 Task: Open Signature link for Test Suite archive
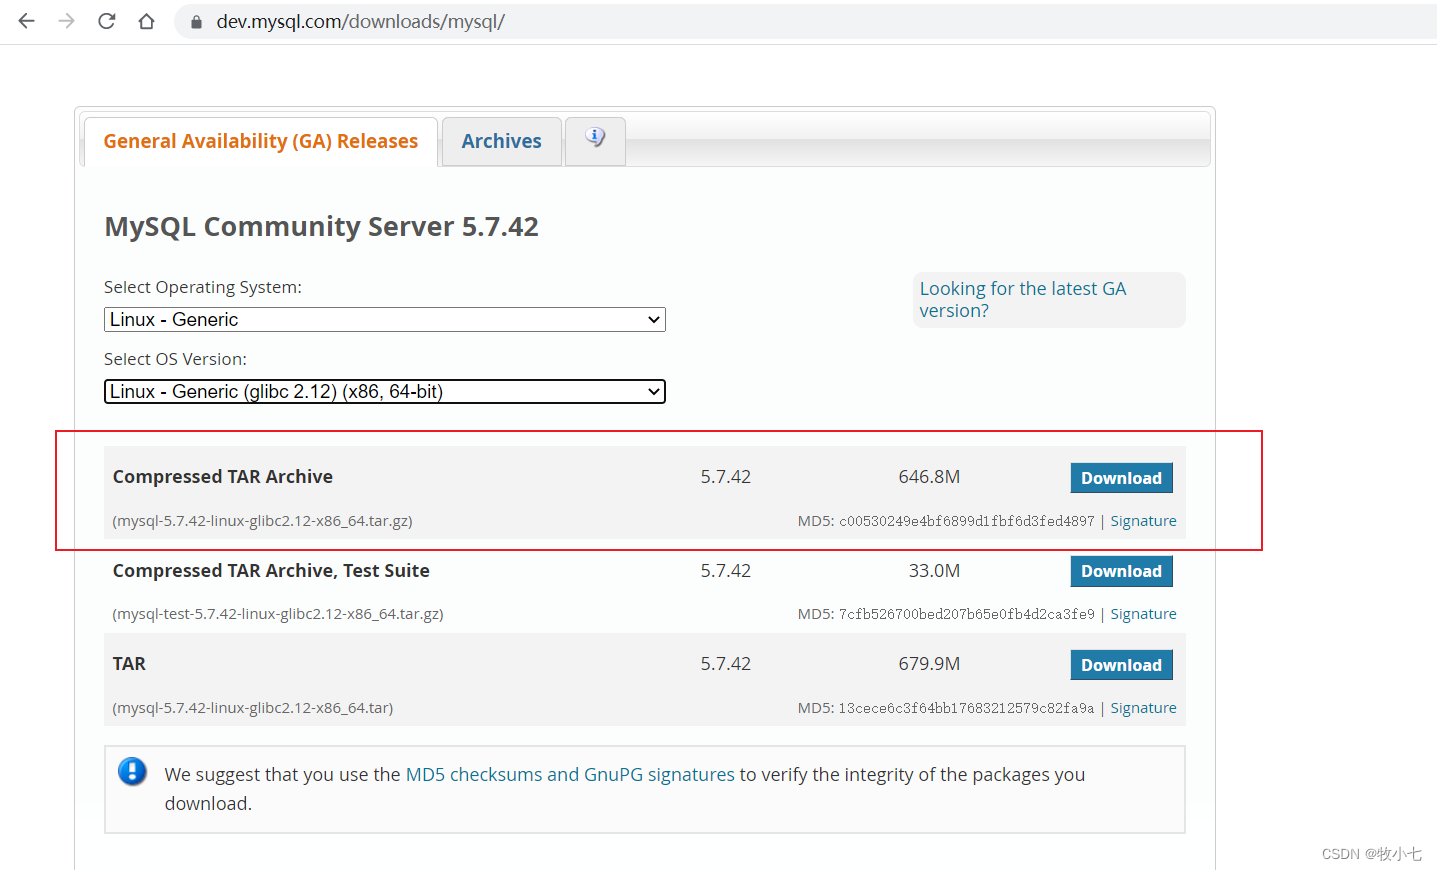1143,614
